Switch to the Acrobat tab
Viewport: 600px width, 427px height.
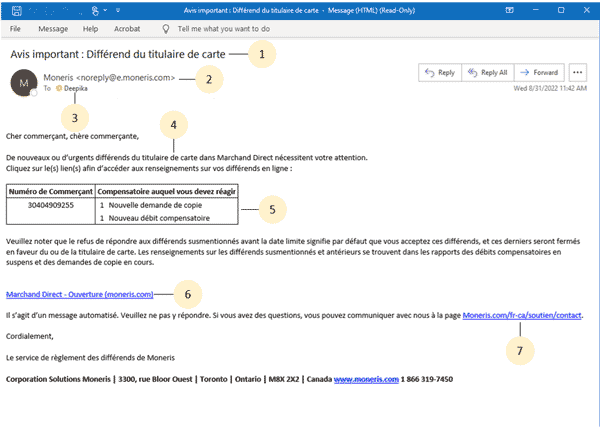click(x=127, y=29)
